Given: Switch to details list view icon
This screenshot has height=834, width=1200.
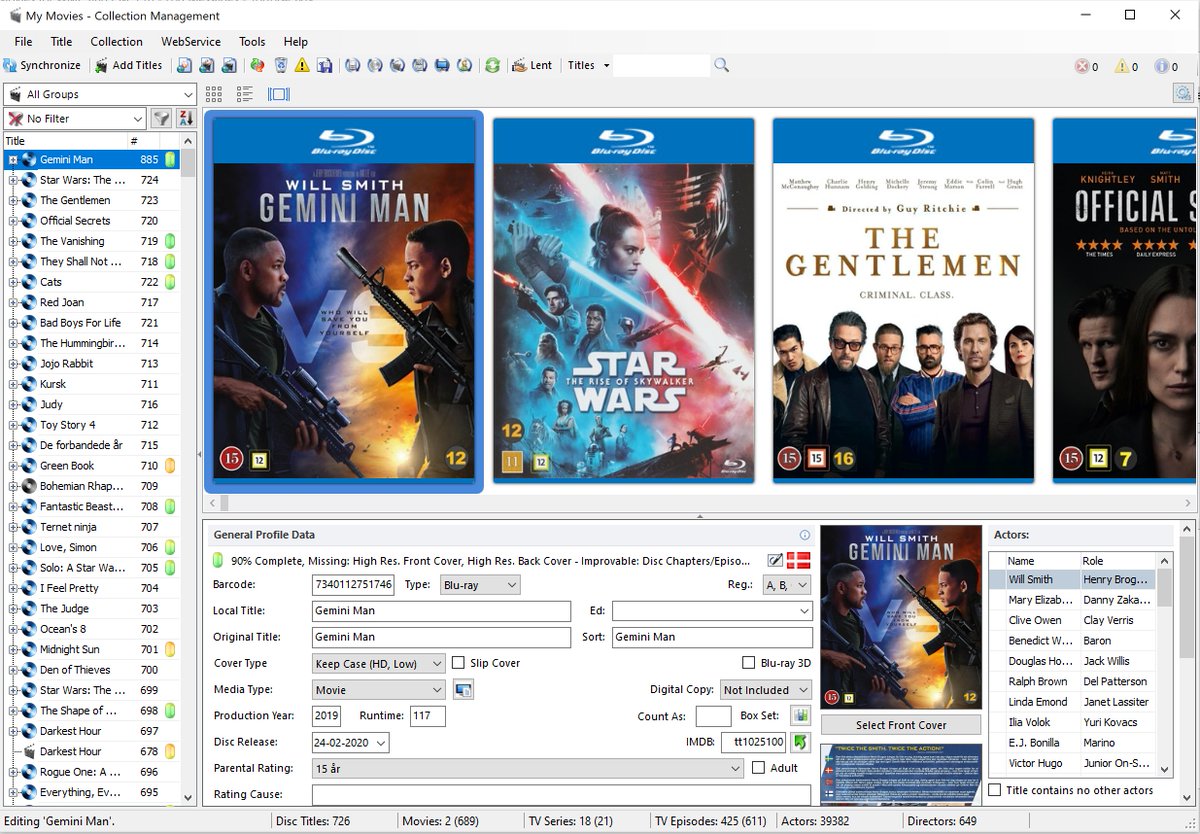Looking at the screenshot, I should tap(245, 94).
